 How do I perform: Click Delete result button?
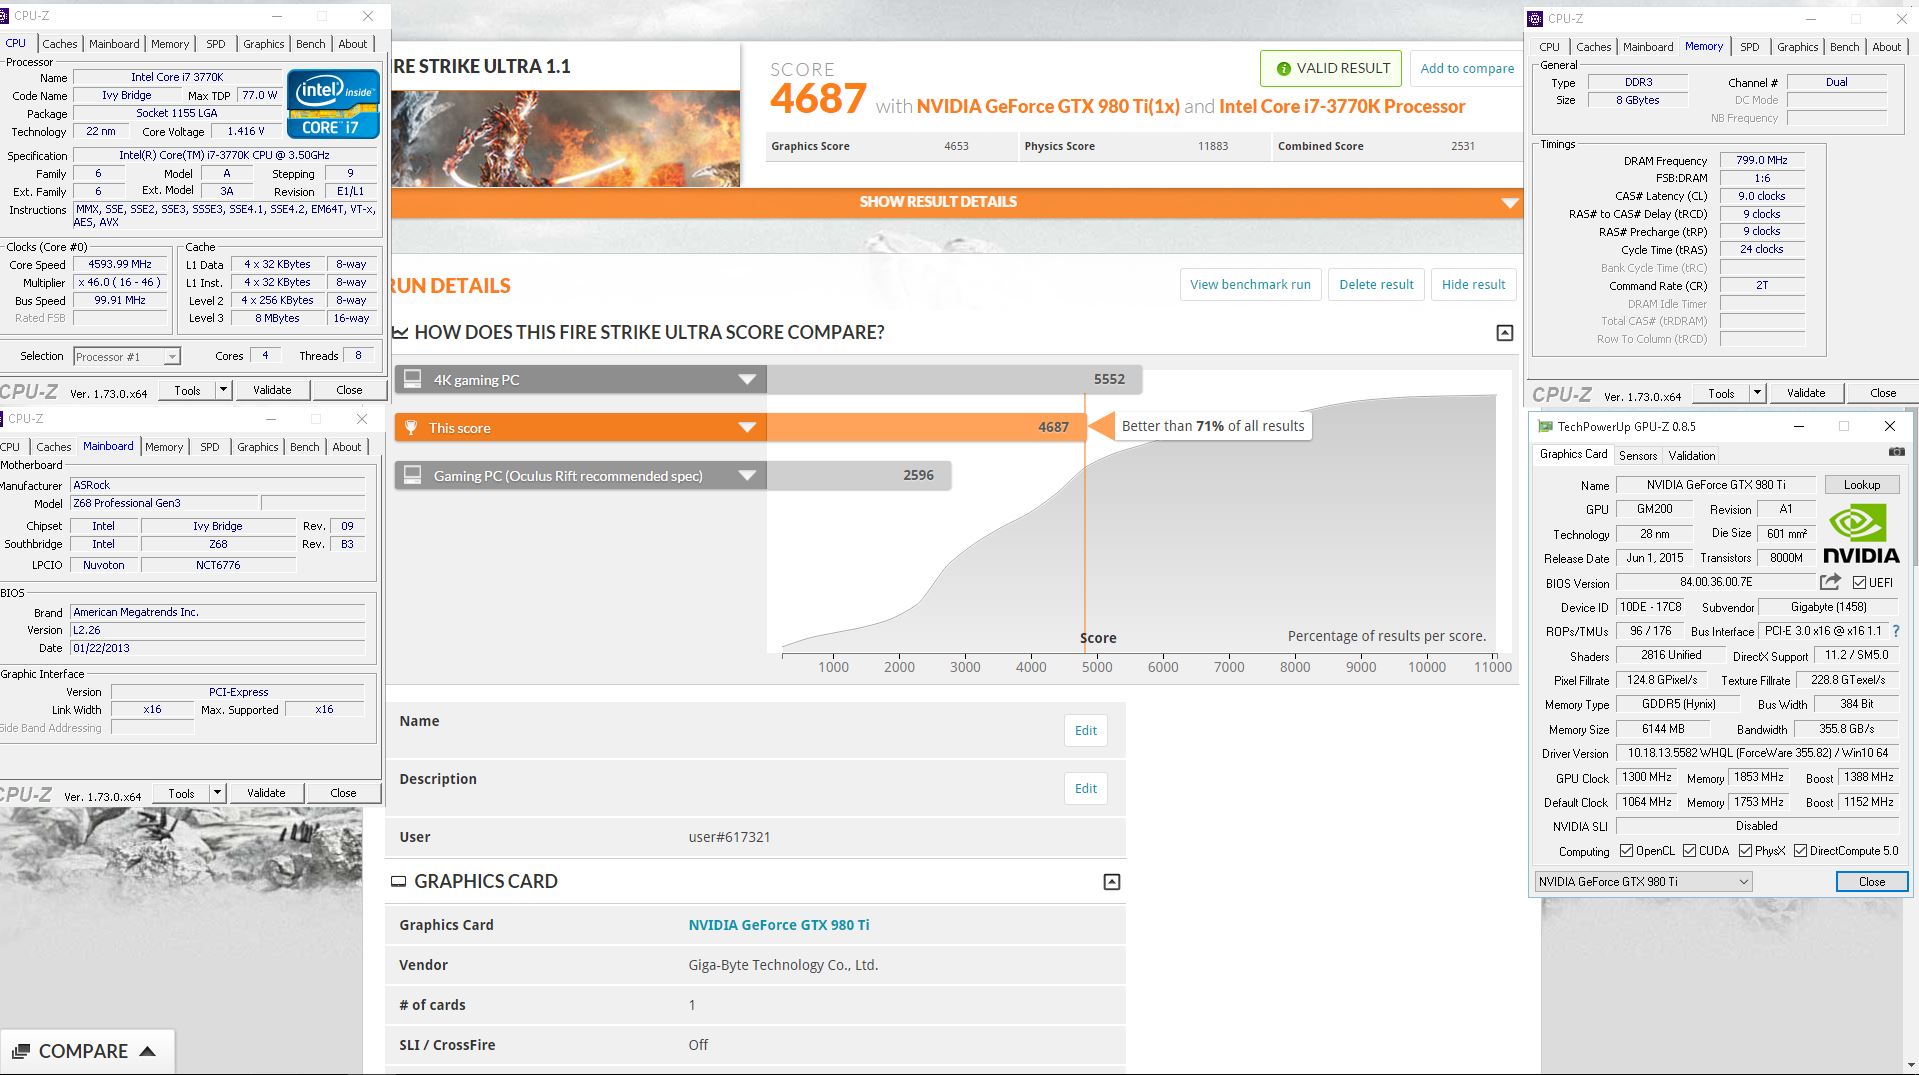pos(1376,284)
